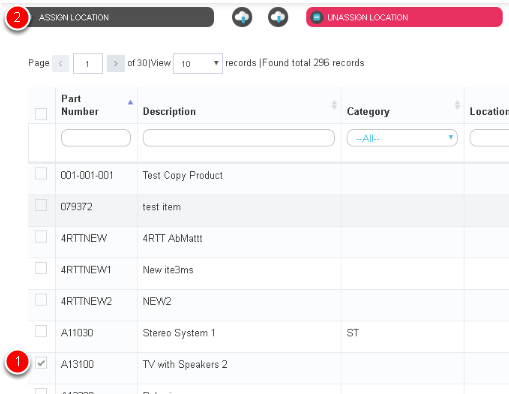Sort the Description column using arrows
Viewport: 509px width, 394px height.
334,105
